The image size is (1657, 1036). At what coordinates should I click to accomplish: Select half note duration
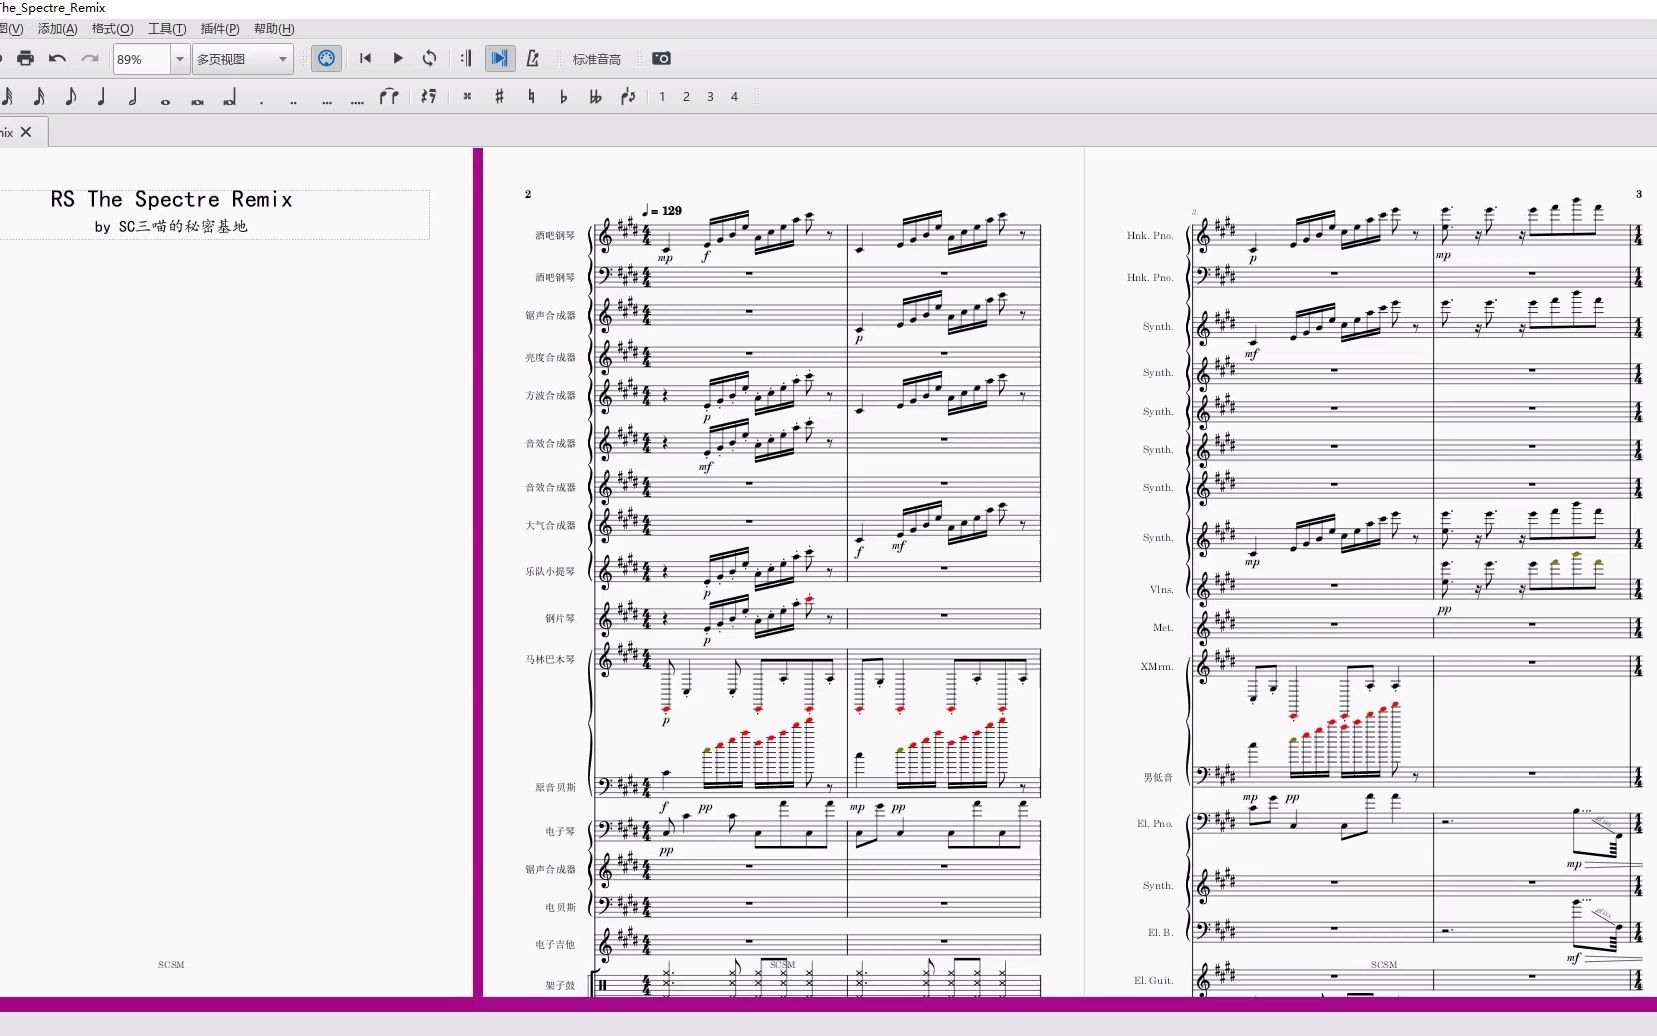[133, 97]
